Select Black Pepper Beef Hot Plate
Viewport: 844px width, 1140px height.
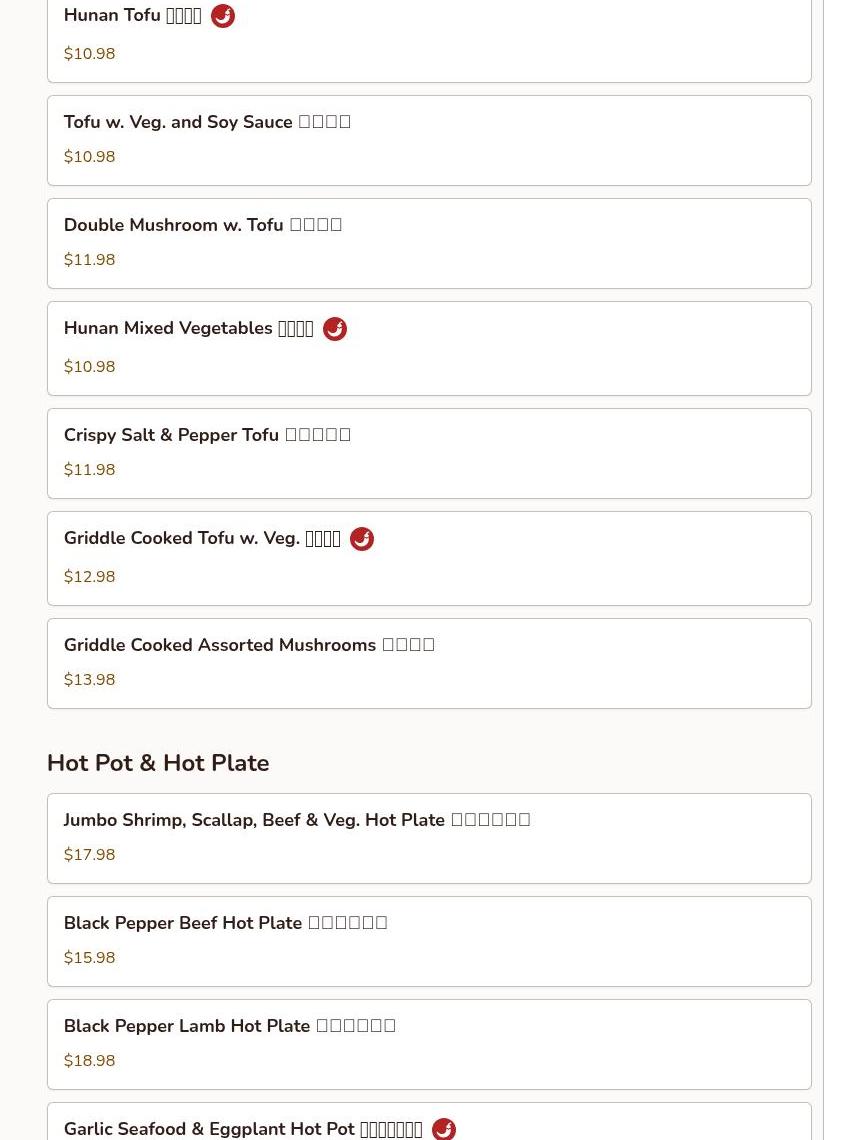coord(428,941)
